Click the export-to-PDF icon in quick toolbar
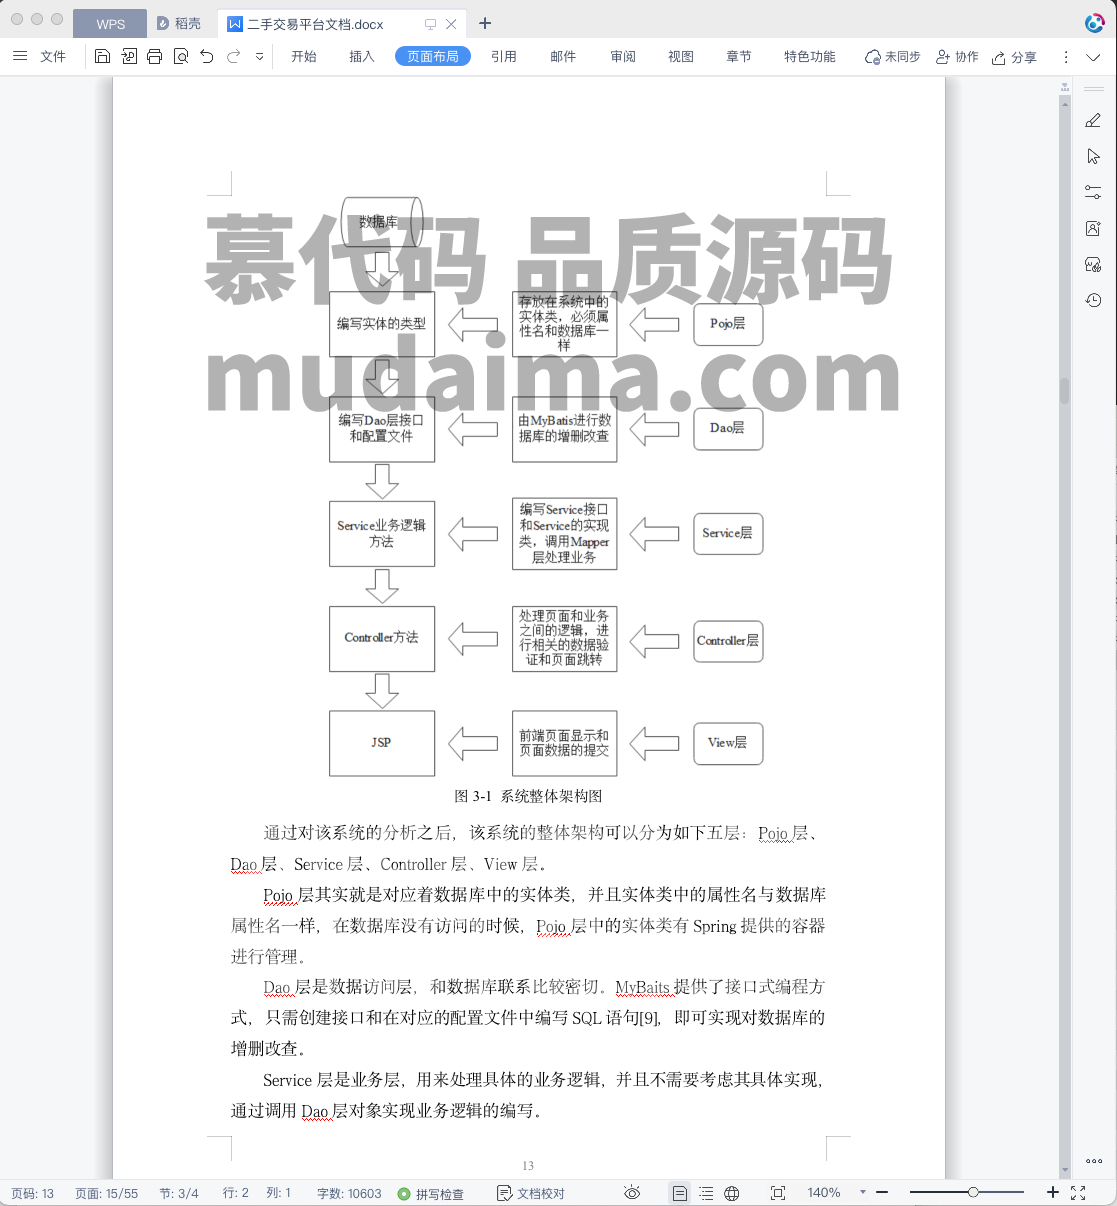Screen dimensions: 1117x1206 click(x=129, y=57)
